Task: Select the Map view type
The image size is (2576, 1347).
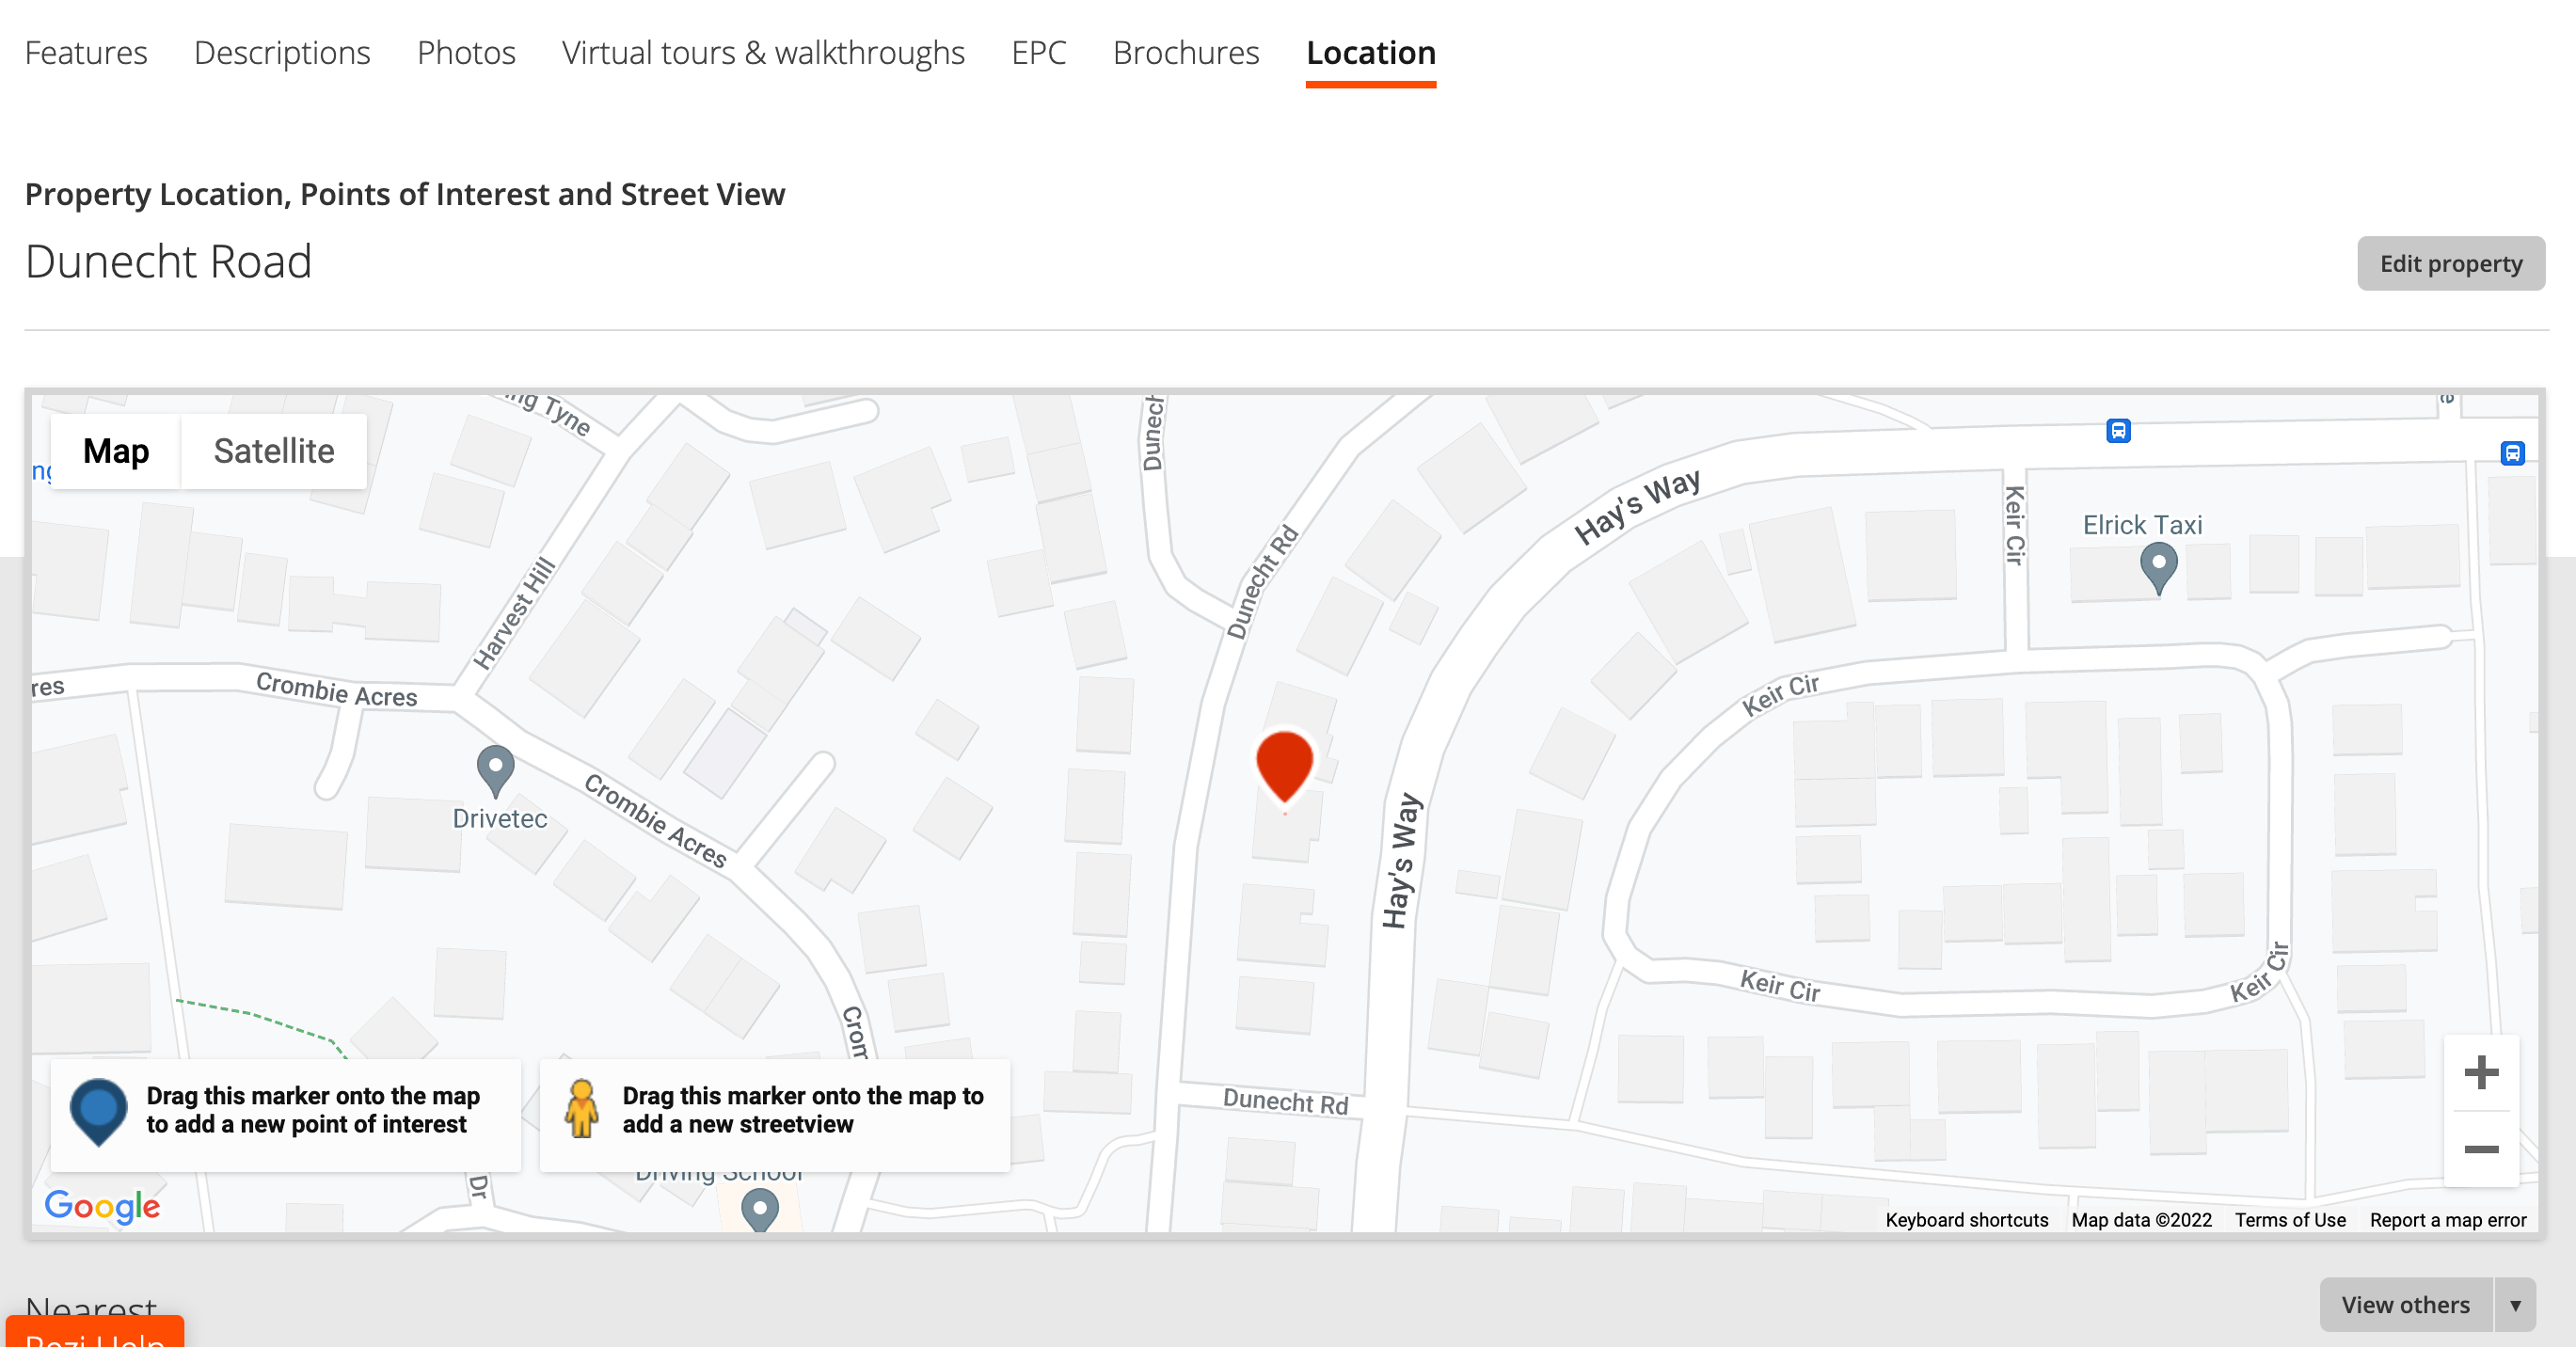Action: pos(116,451)
